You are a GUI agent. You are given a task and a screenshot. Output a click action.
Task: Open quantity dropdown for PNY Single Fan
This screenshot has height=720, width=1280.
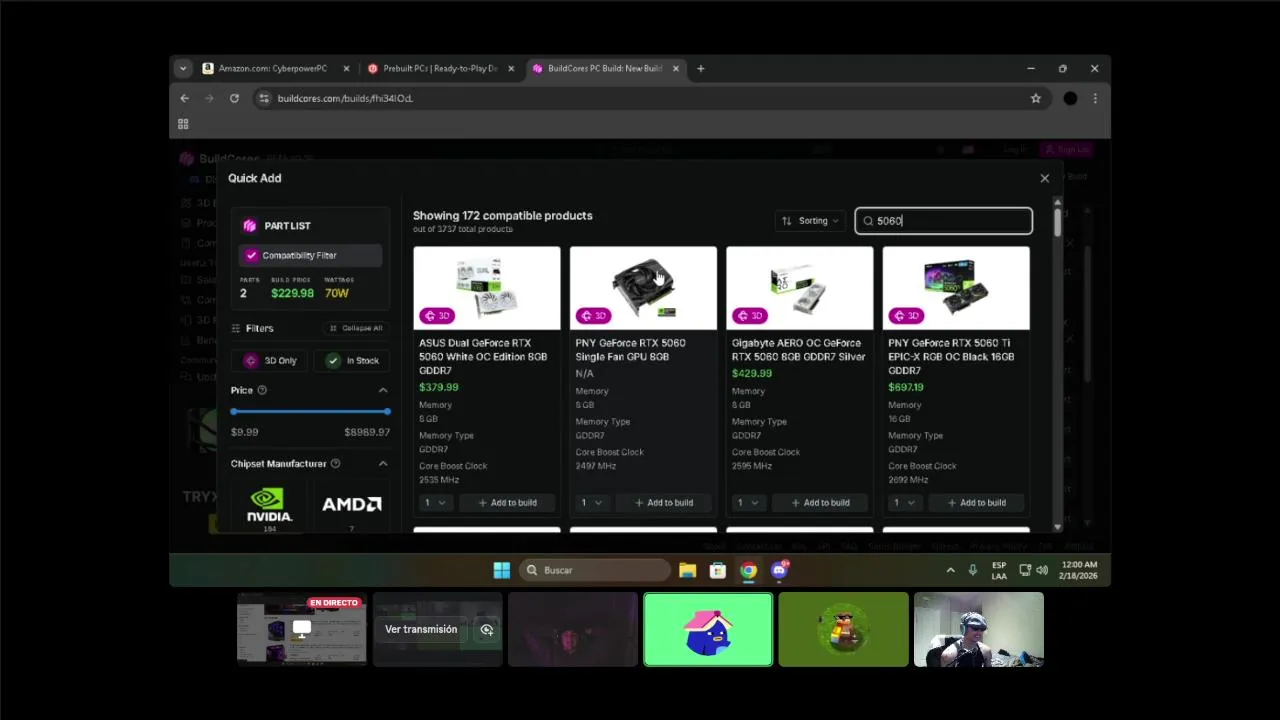591,502
